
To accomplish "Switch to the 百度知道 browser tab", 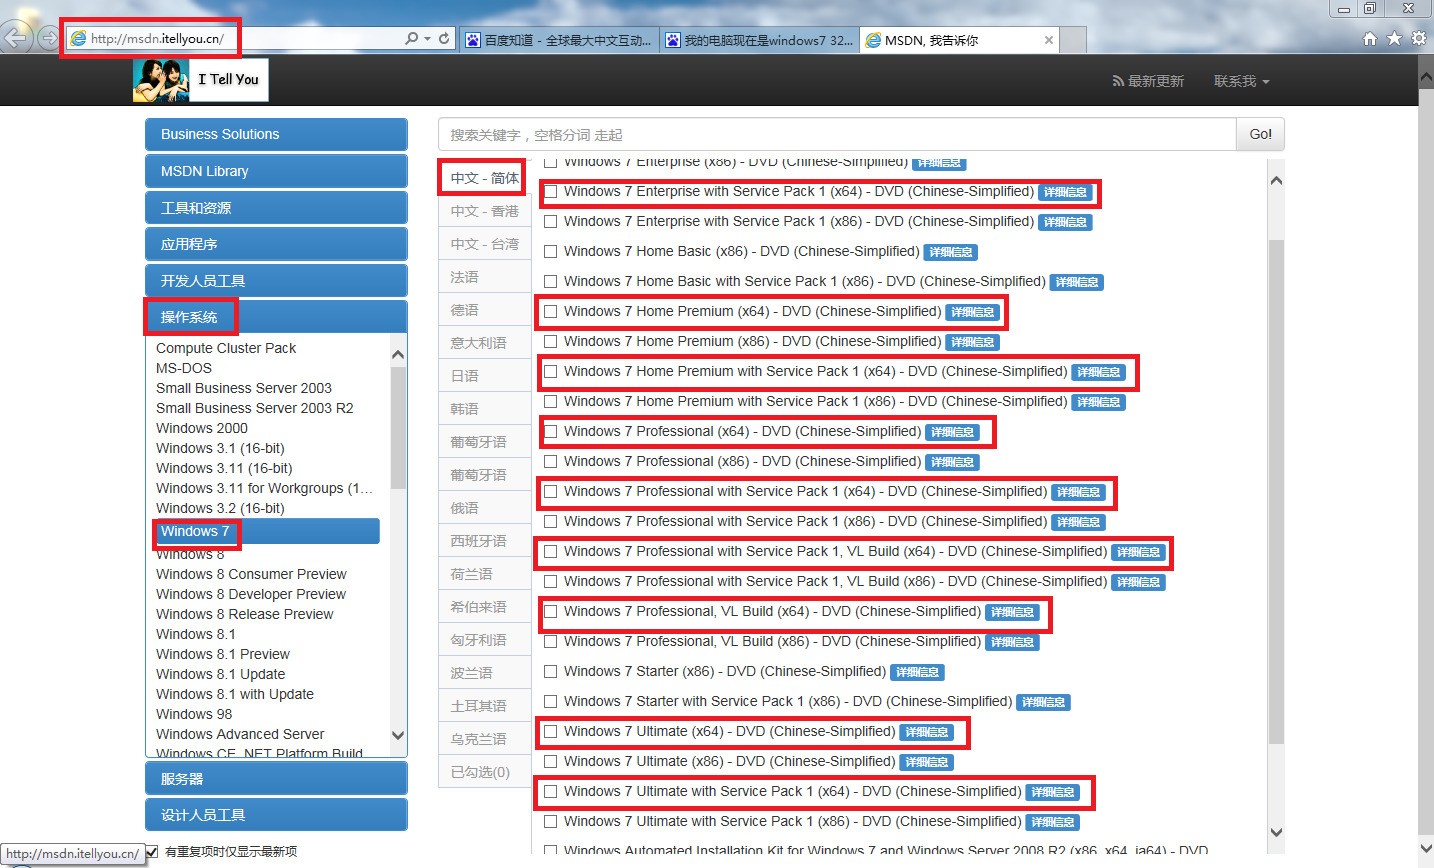I will [559, 40].
